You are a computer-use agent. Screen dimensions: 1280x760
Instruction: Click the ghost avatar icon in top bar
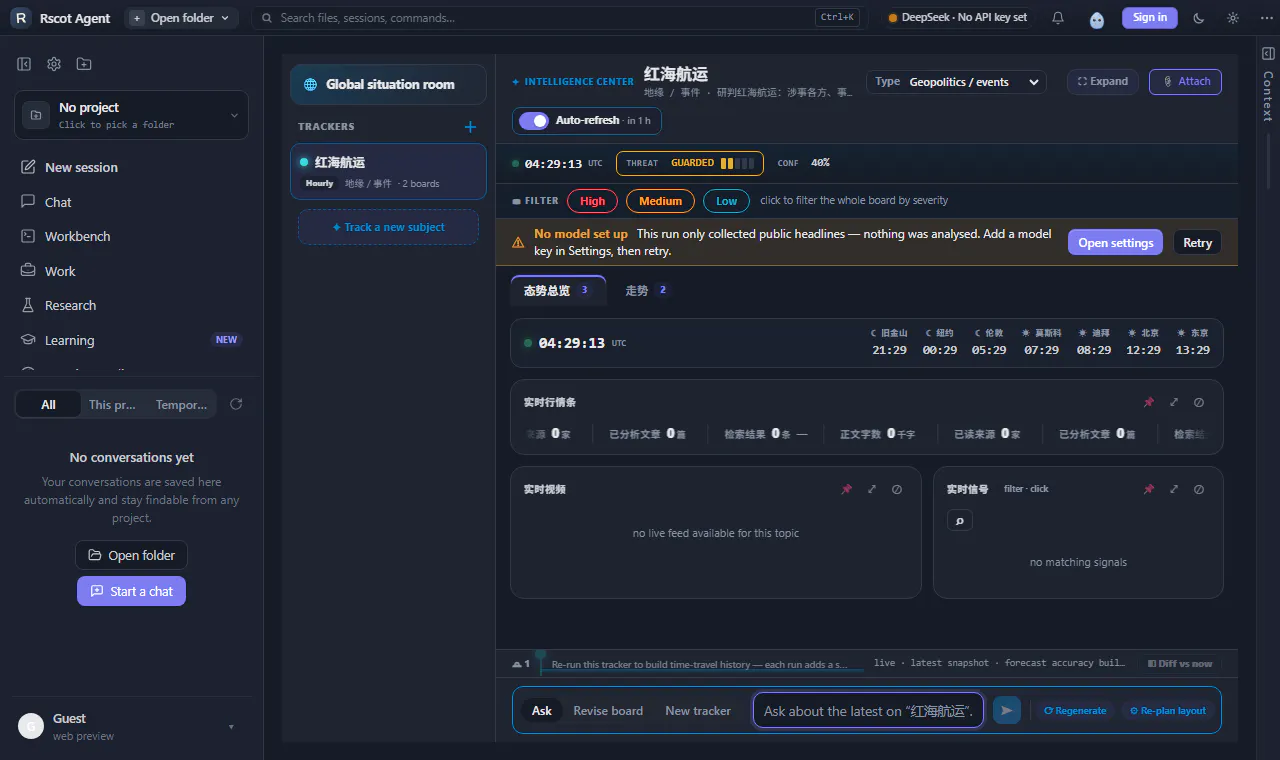[x=1097, y=19]
